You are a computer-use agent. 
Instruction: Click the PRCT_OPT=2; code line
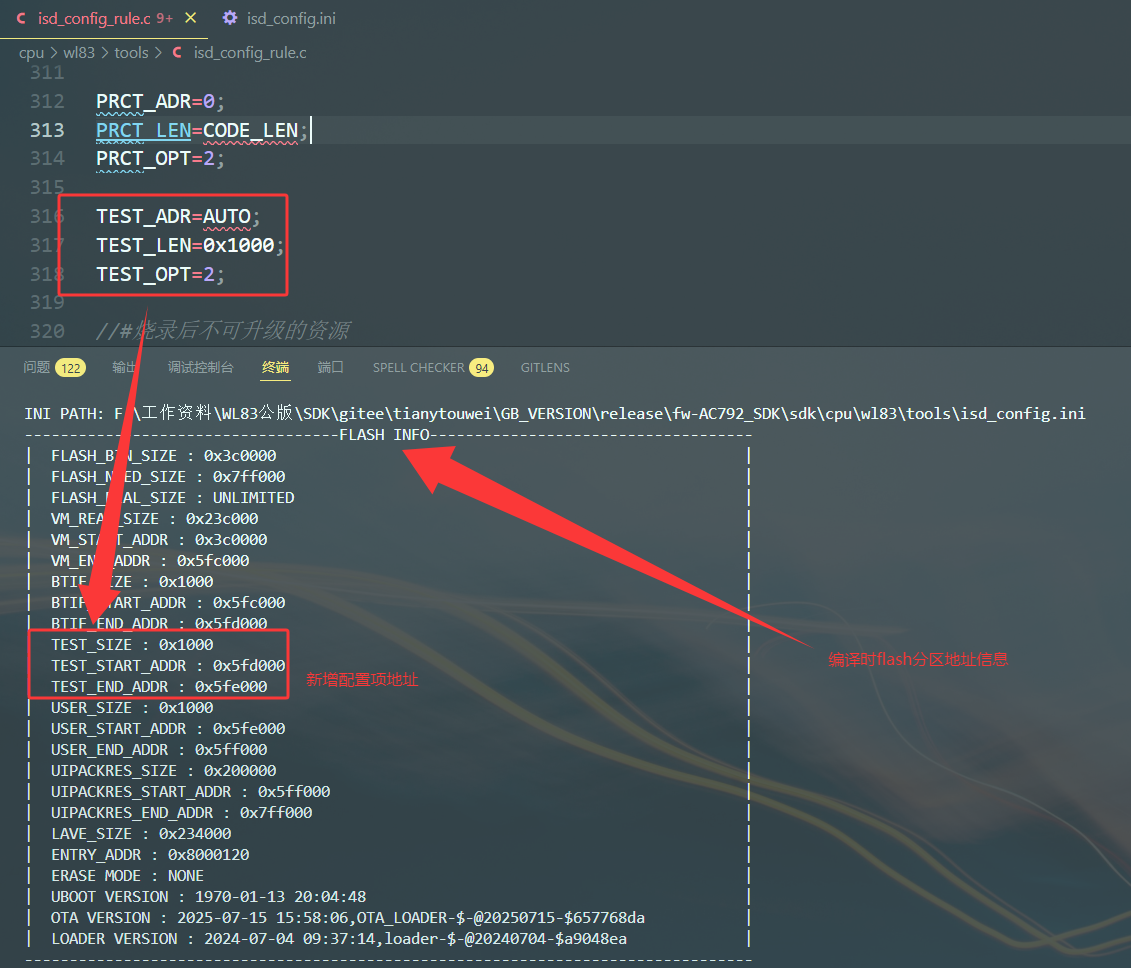tap(160, 158)
